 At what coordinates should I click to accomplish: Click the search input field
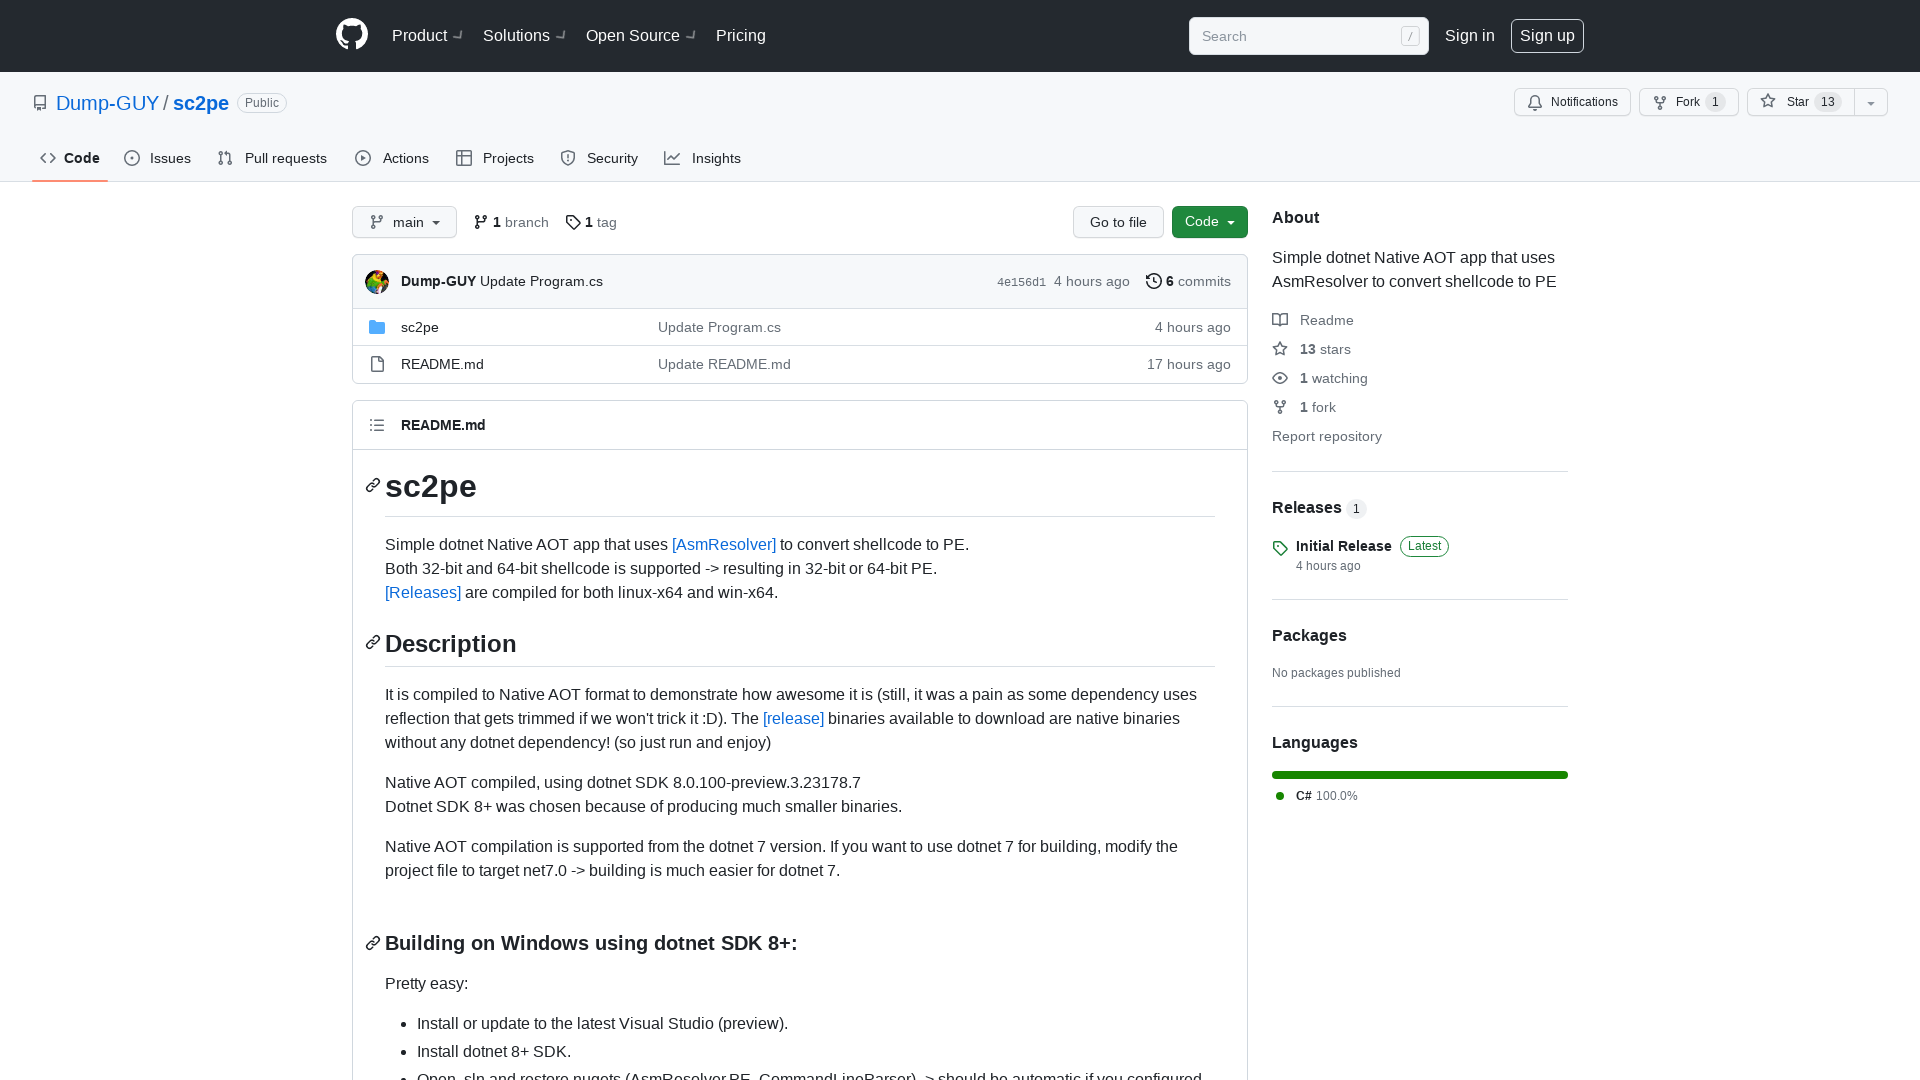[x=1307, y=36]
